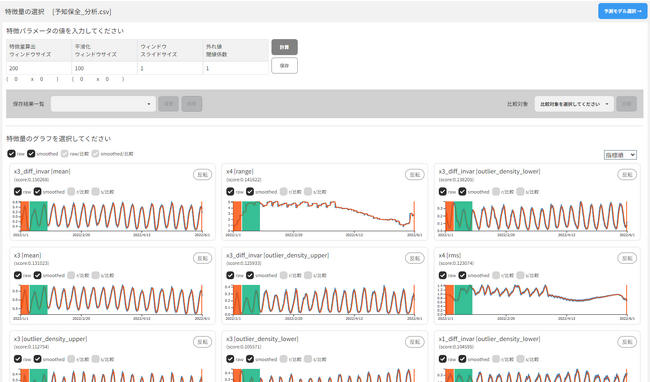Select the x4 [range] chart
The image size is (650, 382).
[x=324, y=218]
